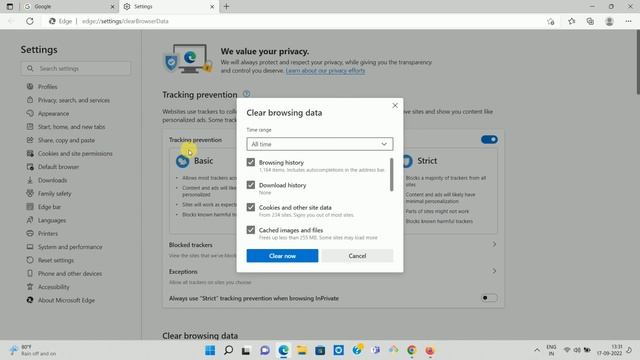Select the Basic tracking prevention card
The height and width of the screenshot is (360, 640).
coord(203,190)
